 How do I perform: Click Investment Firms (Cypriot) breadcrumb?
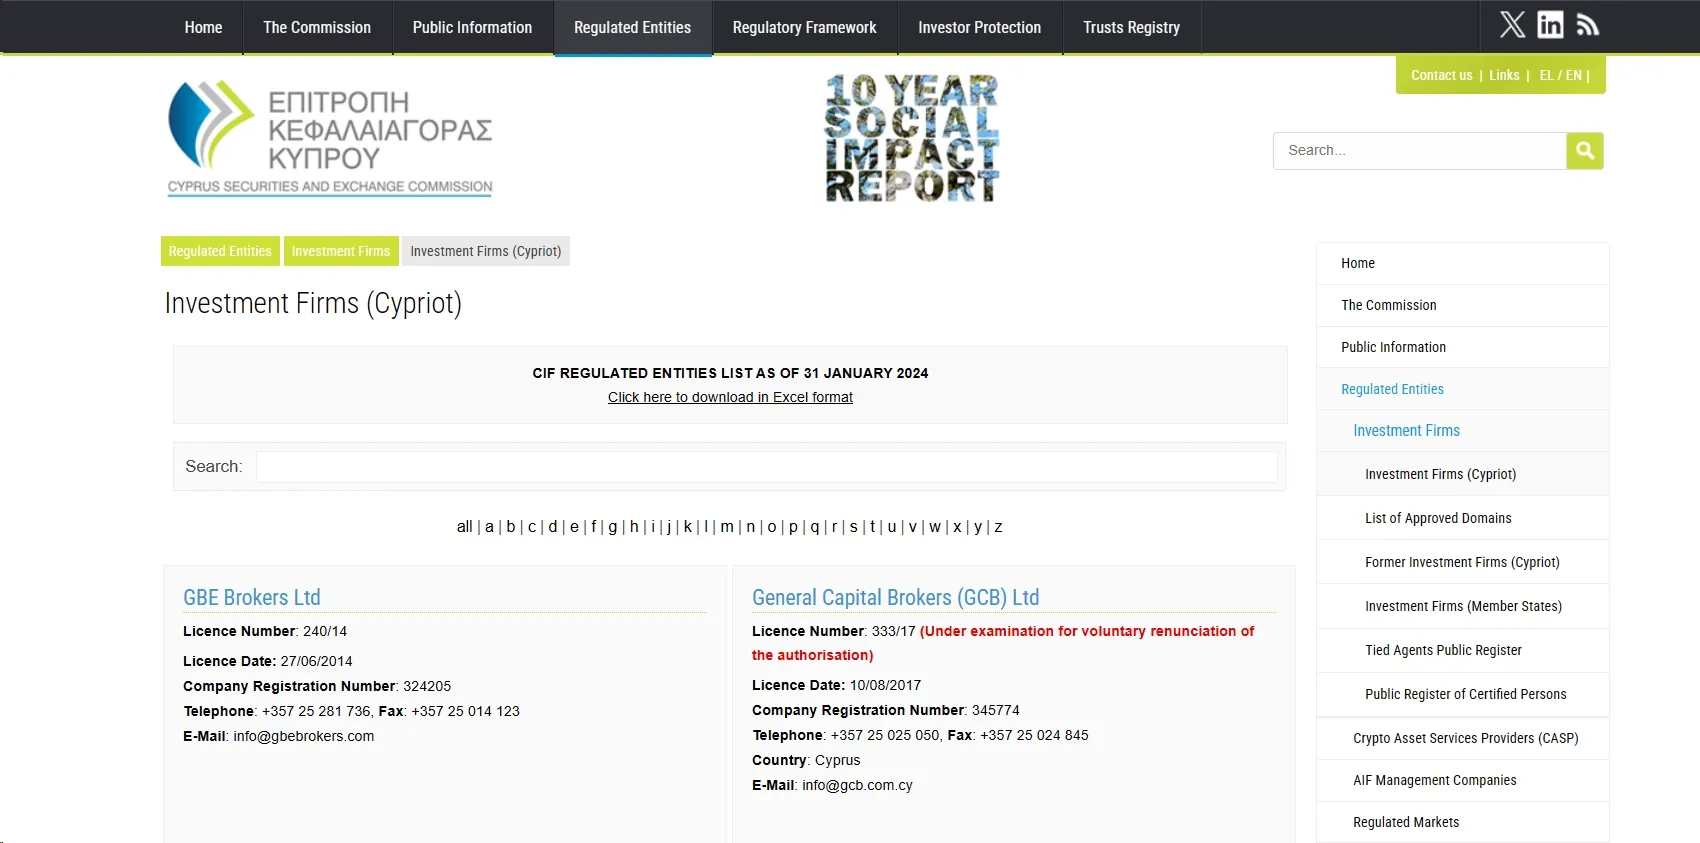(x=485, y=251)
